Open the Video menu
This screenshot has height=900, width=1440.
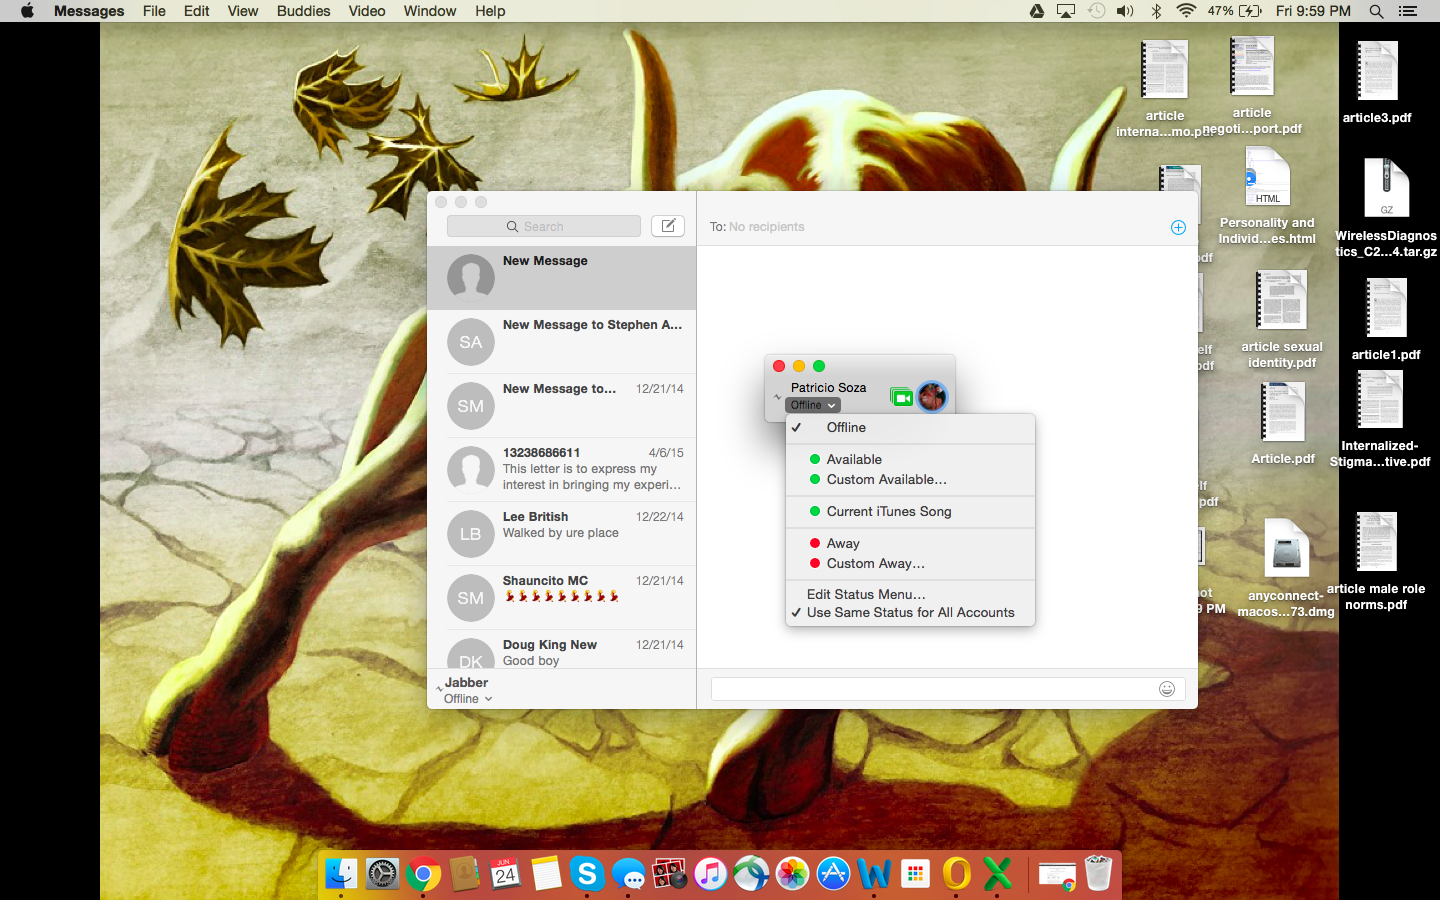[367, 11]
